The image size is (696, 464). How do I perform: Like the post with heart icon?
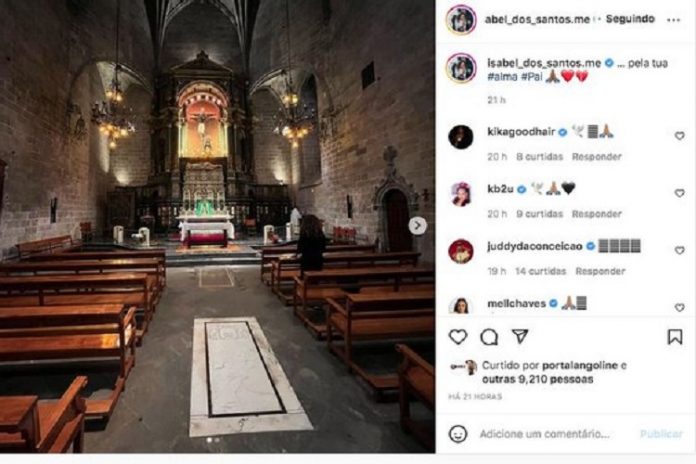458,337
